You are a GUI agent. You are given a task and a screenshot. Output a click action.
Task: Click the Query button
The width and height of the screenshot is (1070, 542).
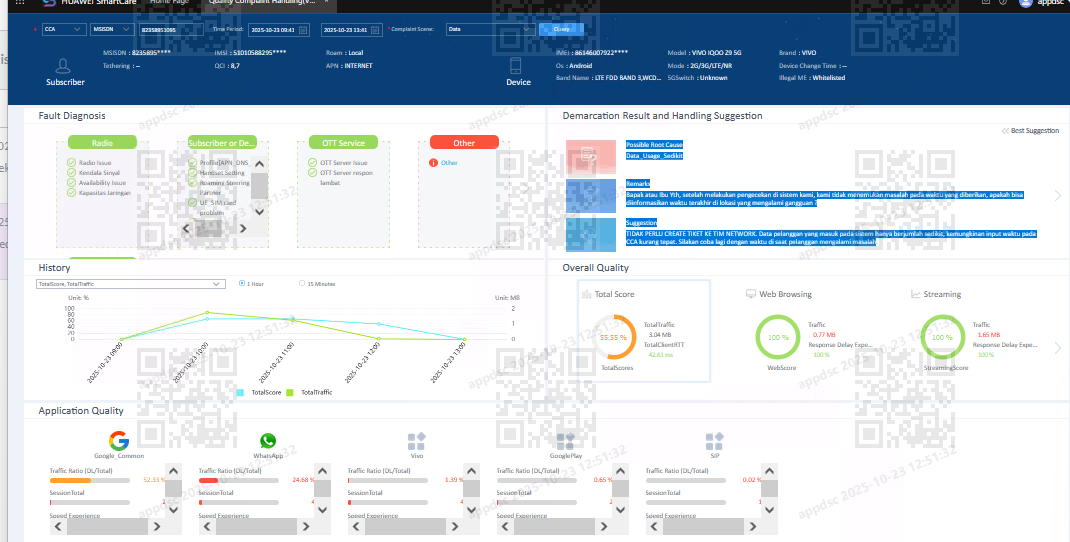pos(561,29)
